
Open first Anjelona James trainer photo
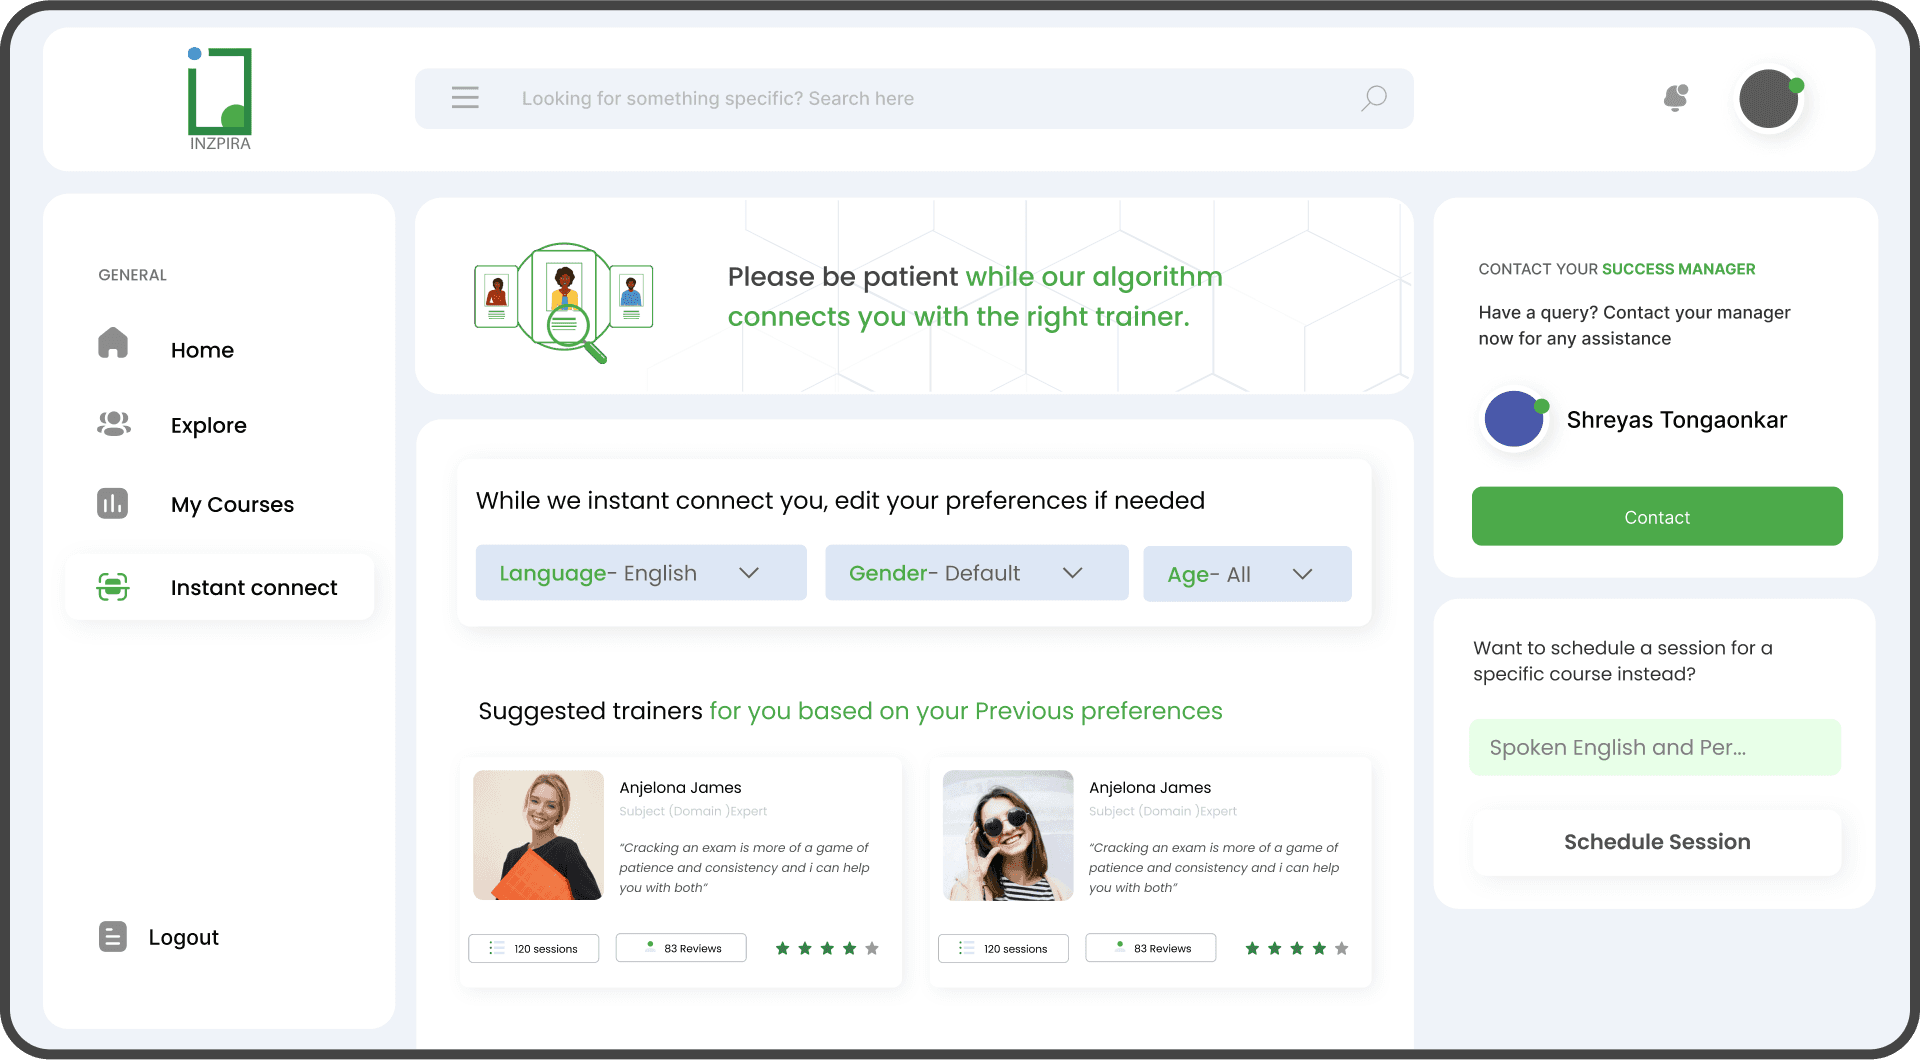pos(538,835)
